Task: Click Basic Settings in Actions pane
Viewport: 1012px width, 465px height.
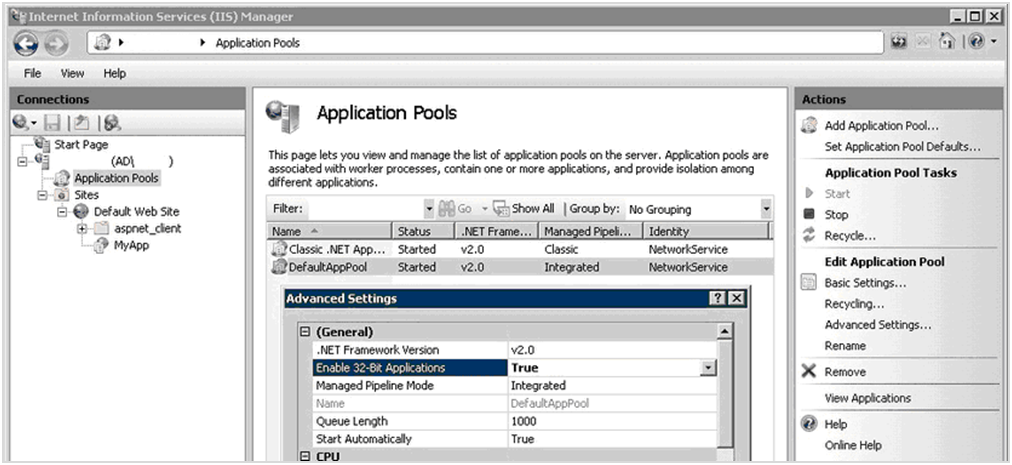Action: (865, 283)
